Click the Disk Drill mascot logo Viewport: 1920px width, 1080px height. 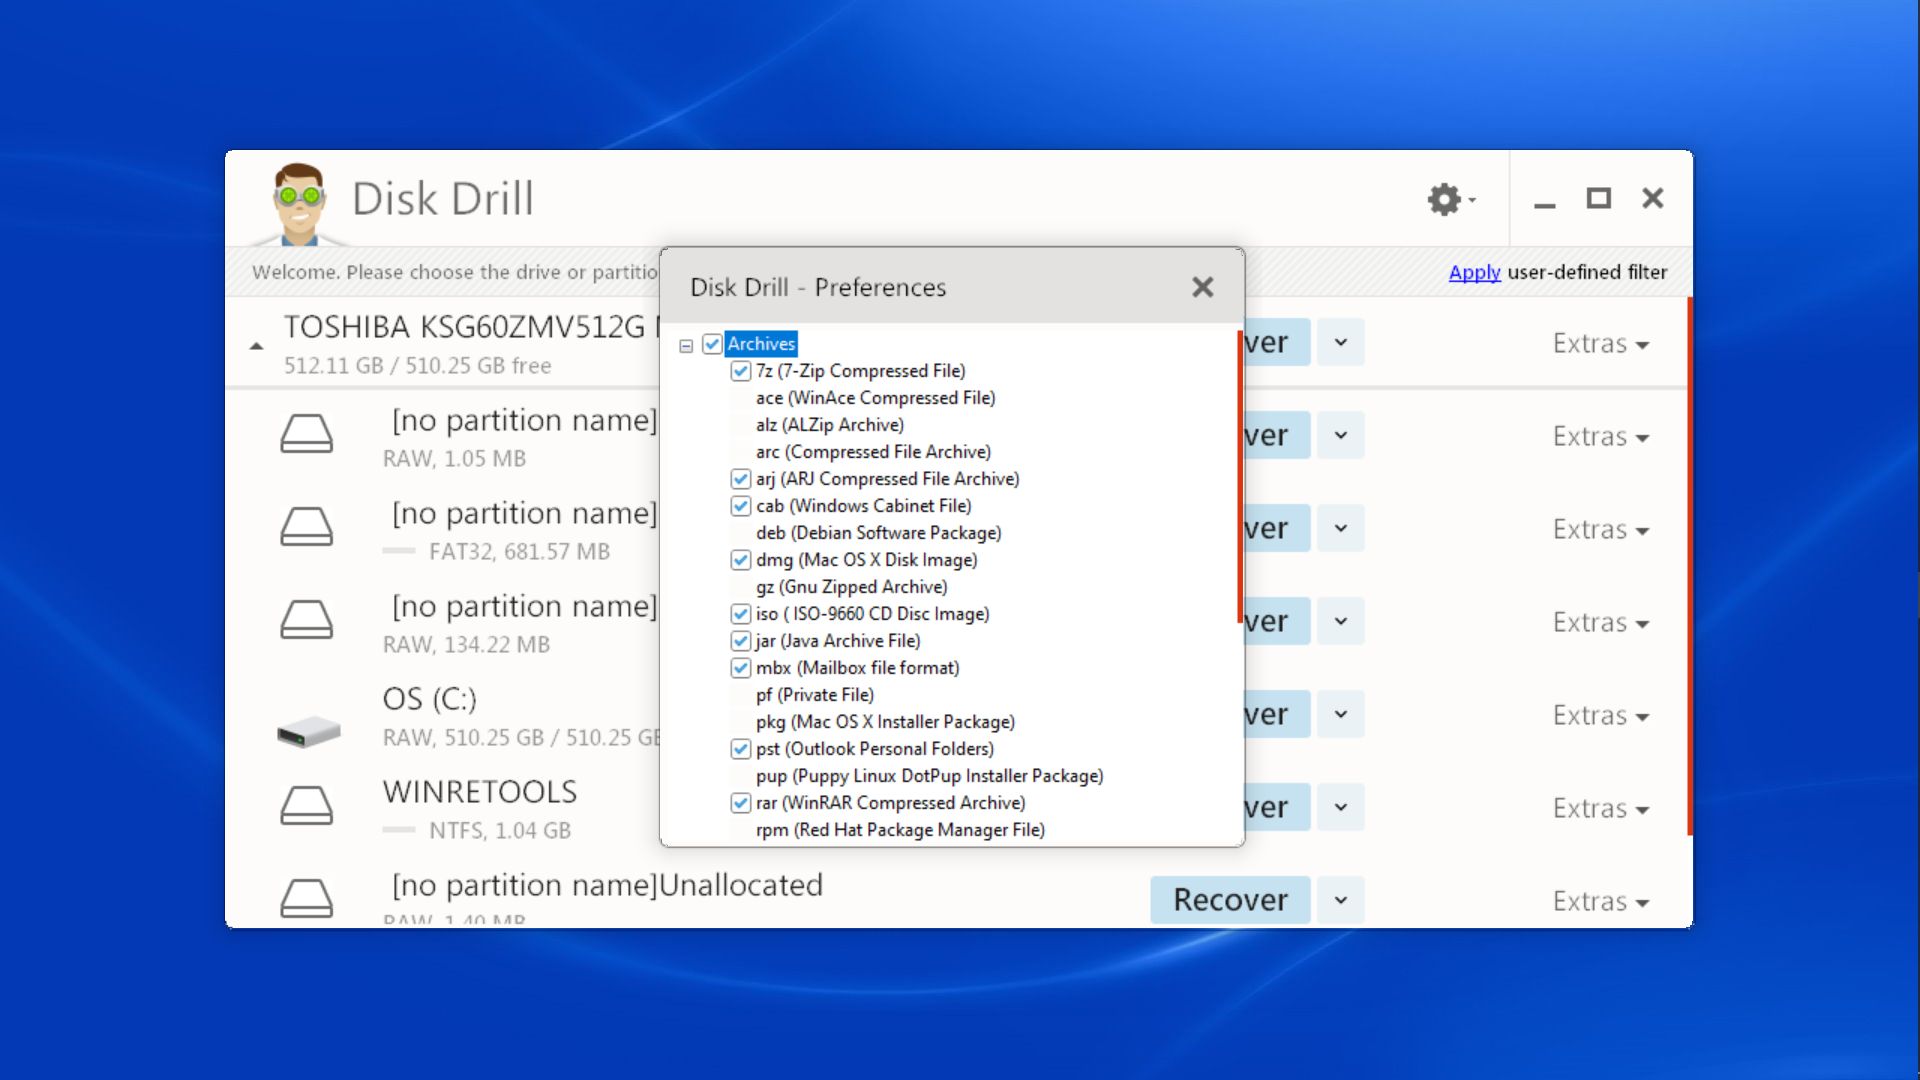pyautogui.click(x=300, y=204)
